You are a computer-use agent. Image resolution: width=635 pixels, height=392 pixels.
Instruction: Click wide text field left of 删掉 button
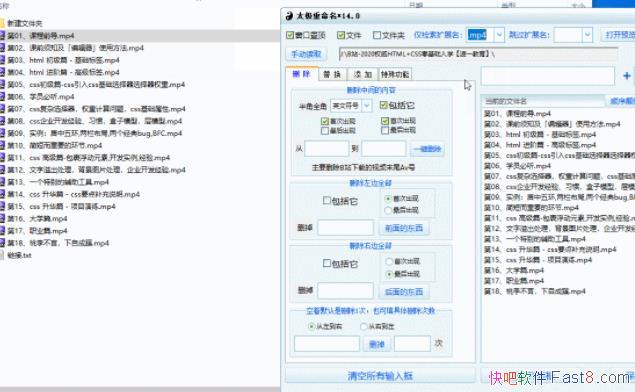[327, 344]
